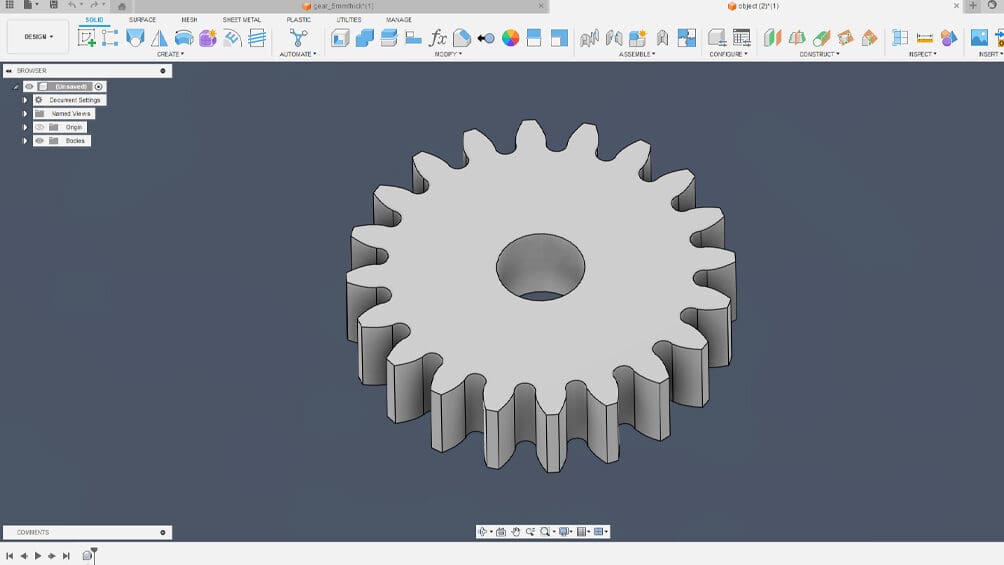1004x565 pixels.
Task: Open the configuration table tool
Action: click(741, 38)
